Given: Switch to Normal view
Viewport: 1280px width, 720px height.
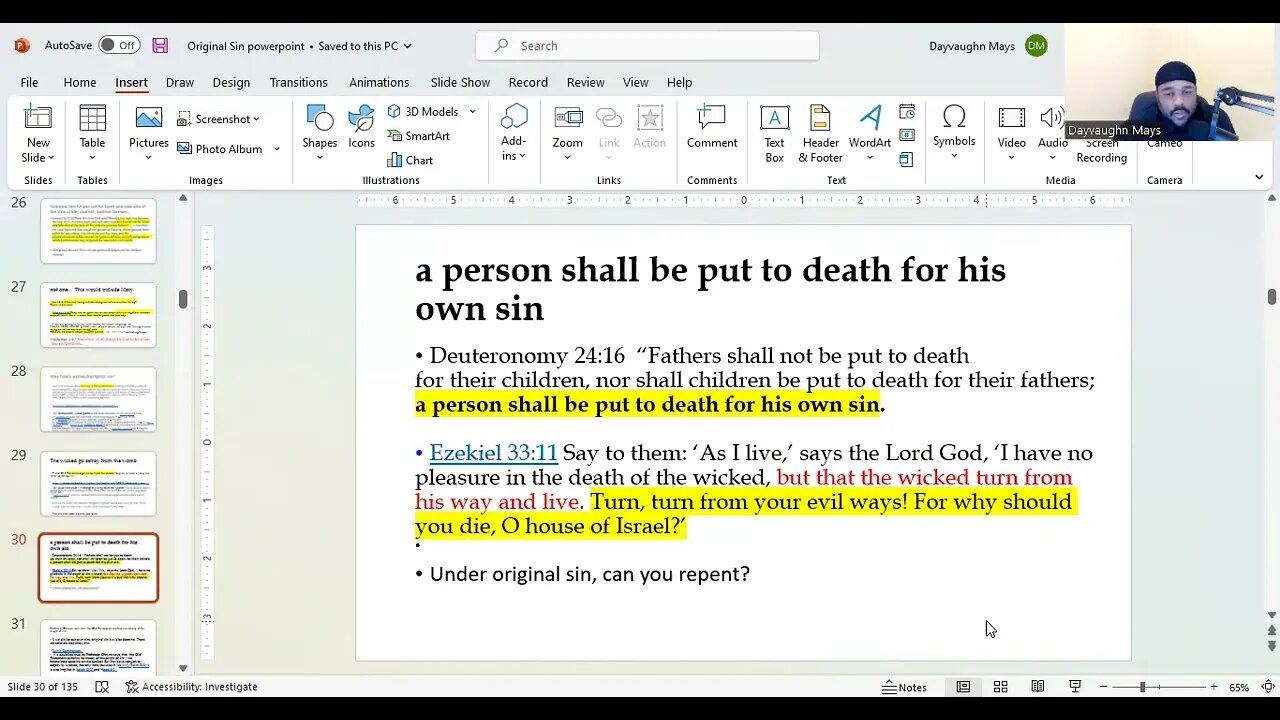Looking at the screenshot, I should 963,687.
